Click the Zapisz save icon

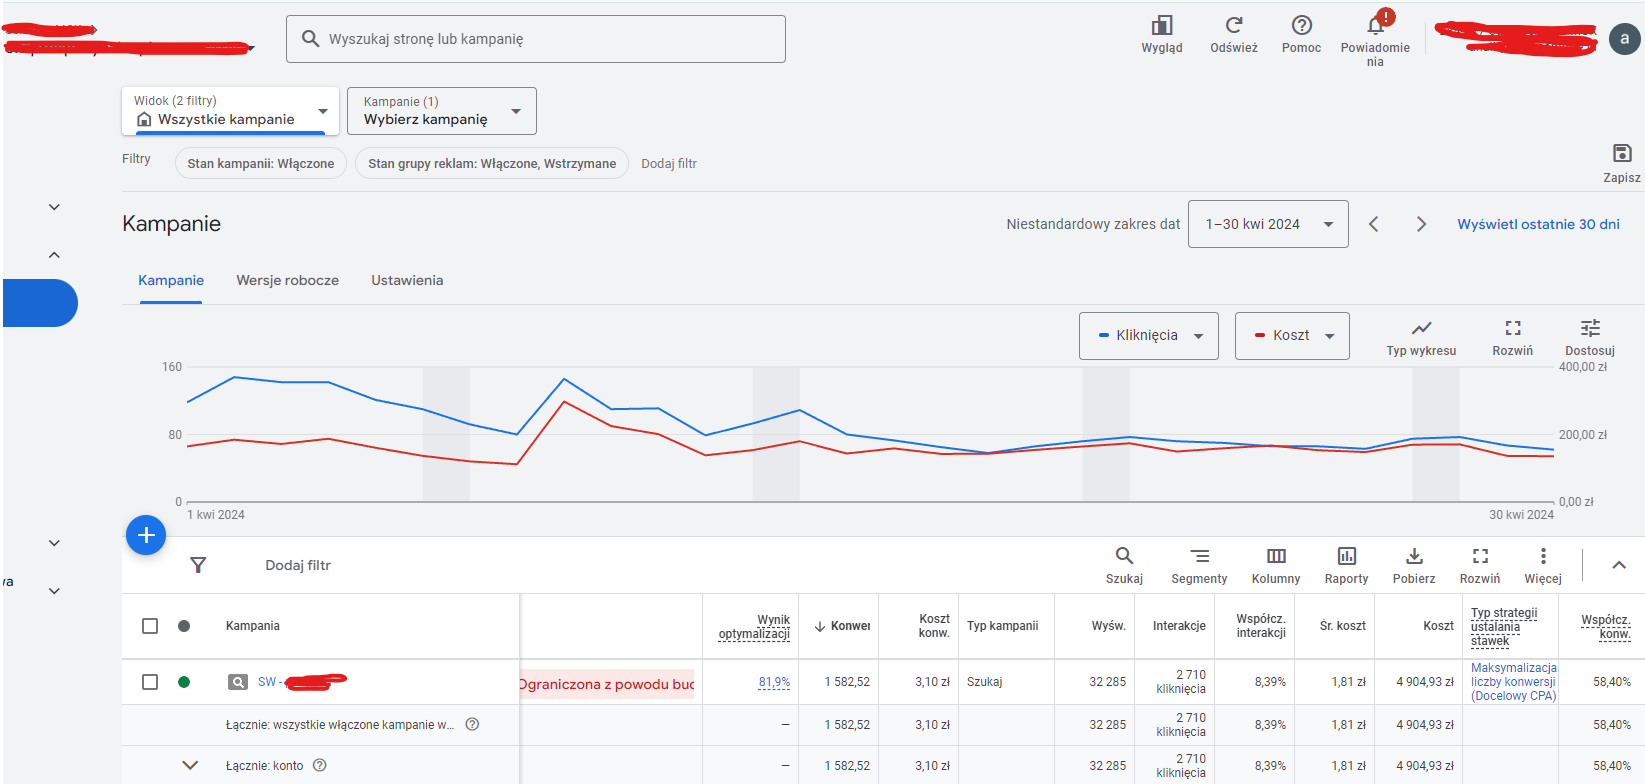1622,153
